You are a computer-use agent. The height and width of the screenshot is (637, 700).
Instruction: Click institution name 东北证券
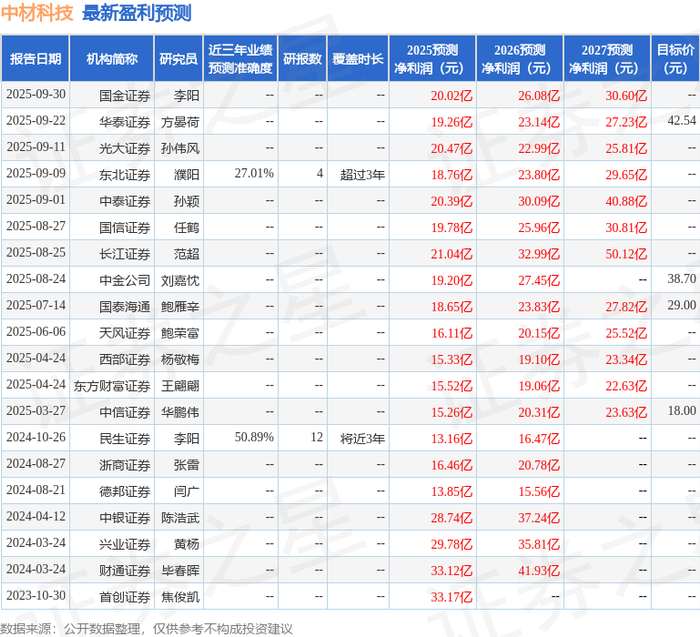(x=125, y=175)
